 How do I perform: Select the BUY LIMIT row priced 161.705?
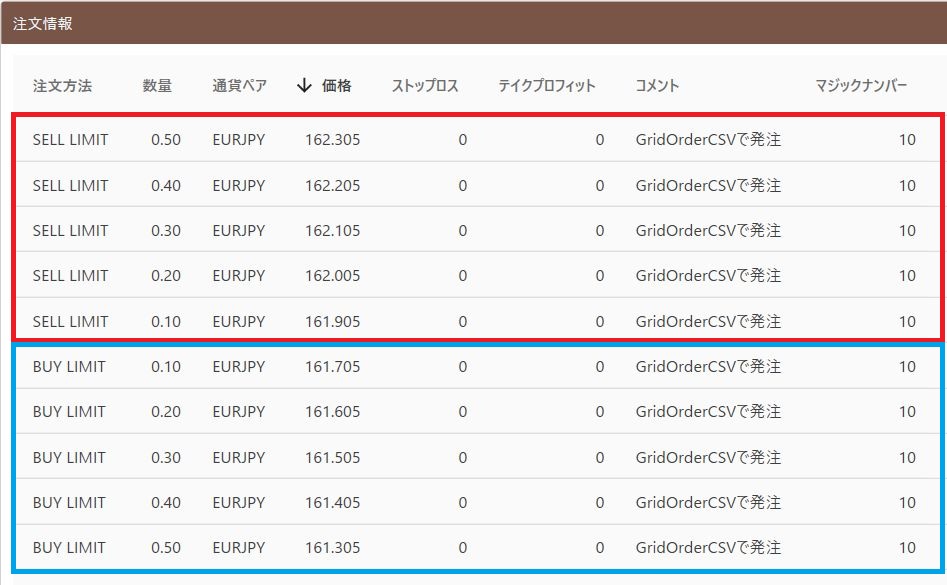coord(477,366)
